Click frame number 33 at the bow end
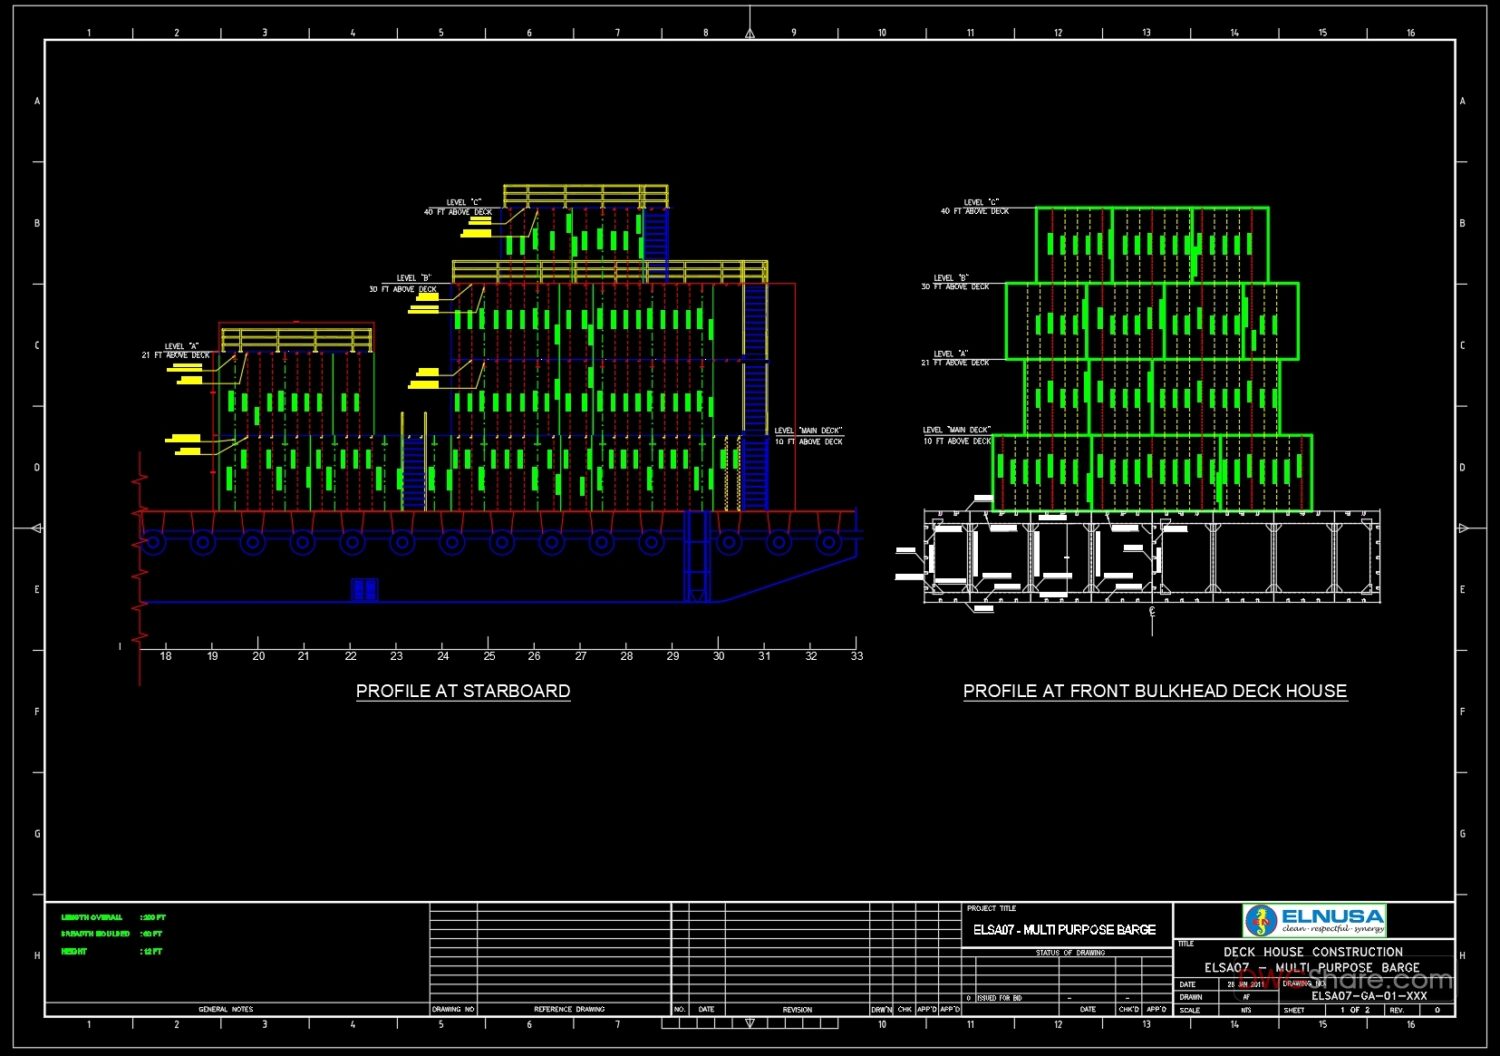Image resolution: width=1500 pixels, height=1056 pixels. tap(856, 656)
